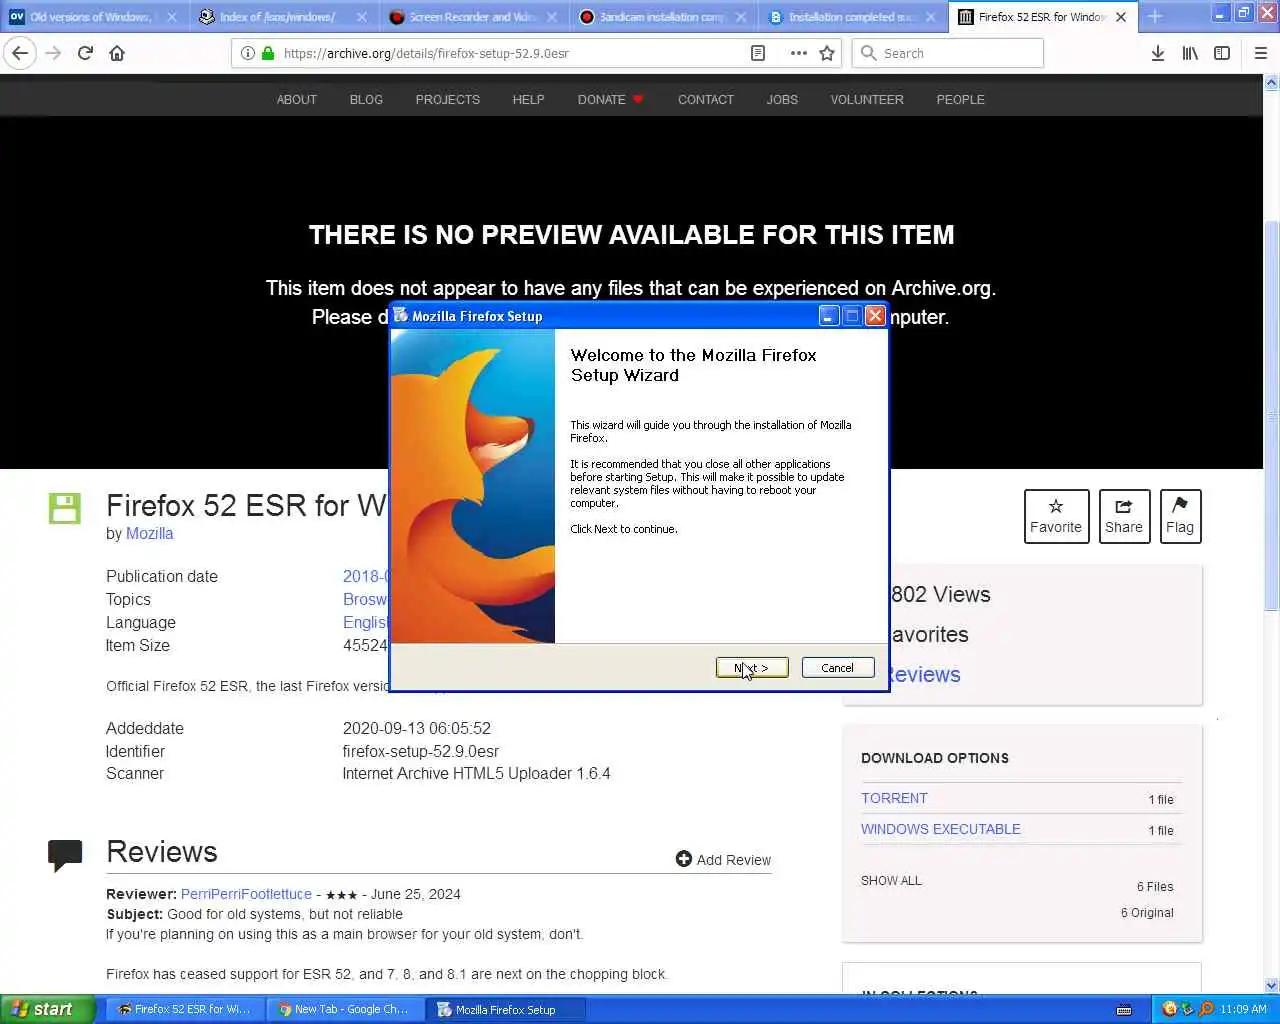Switch to Installation completed tab
This screenshot has height=1024, width=1280.
[x=852, y=17]
